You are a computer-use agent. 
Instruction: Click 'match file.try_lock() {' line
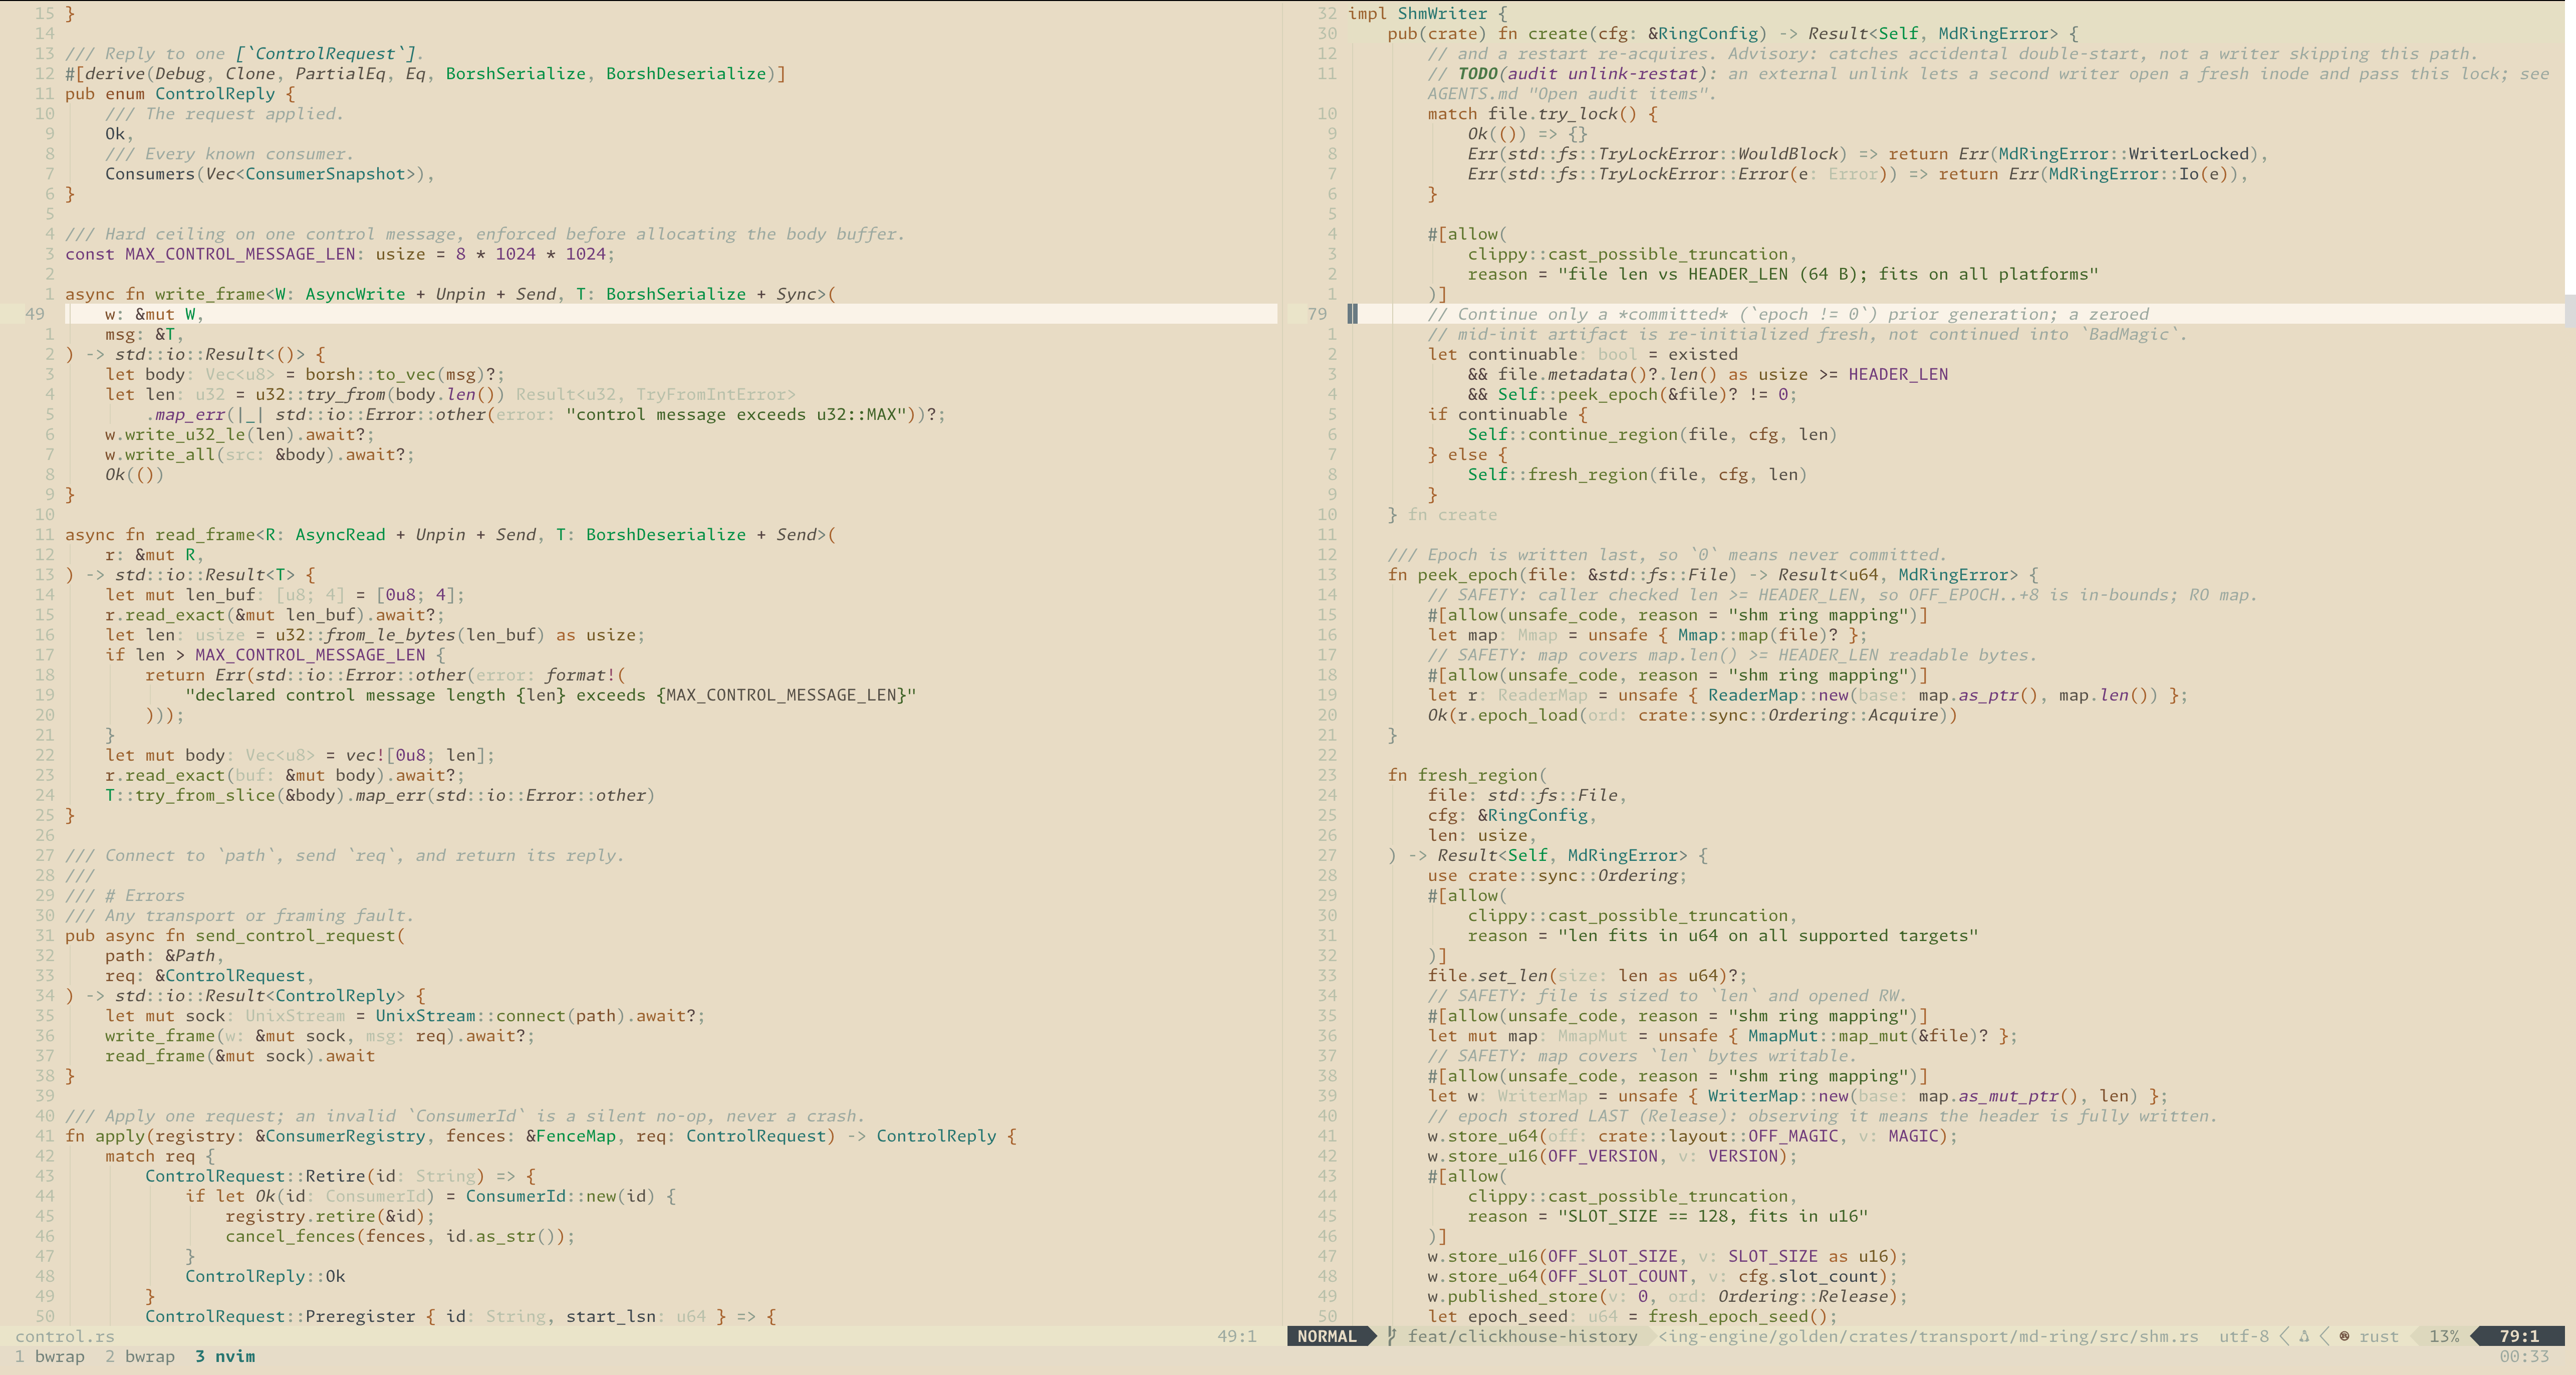click(x=1542, y=114)
